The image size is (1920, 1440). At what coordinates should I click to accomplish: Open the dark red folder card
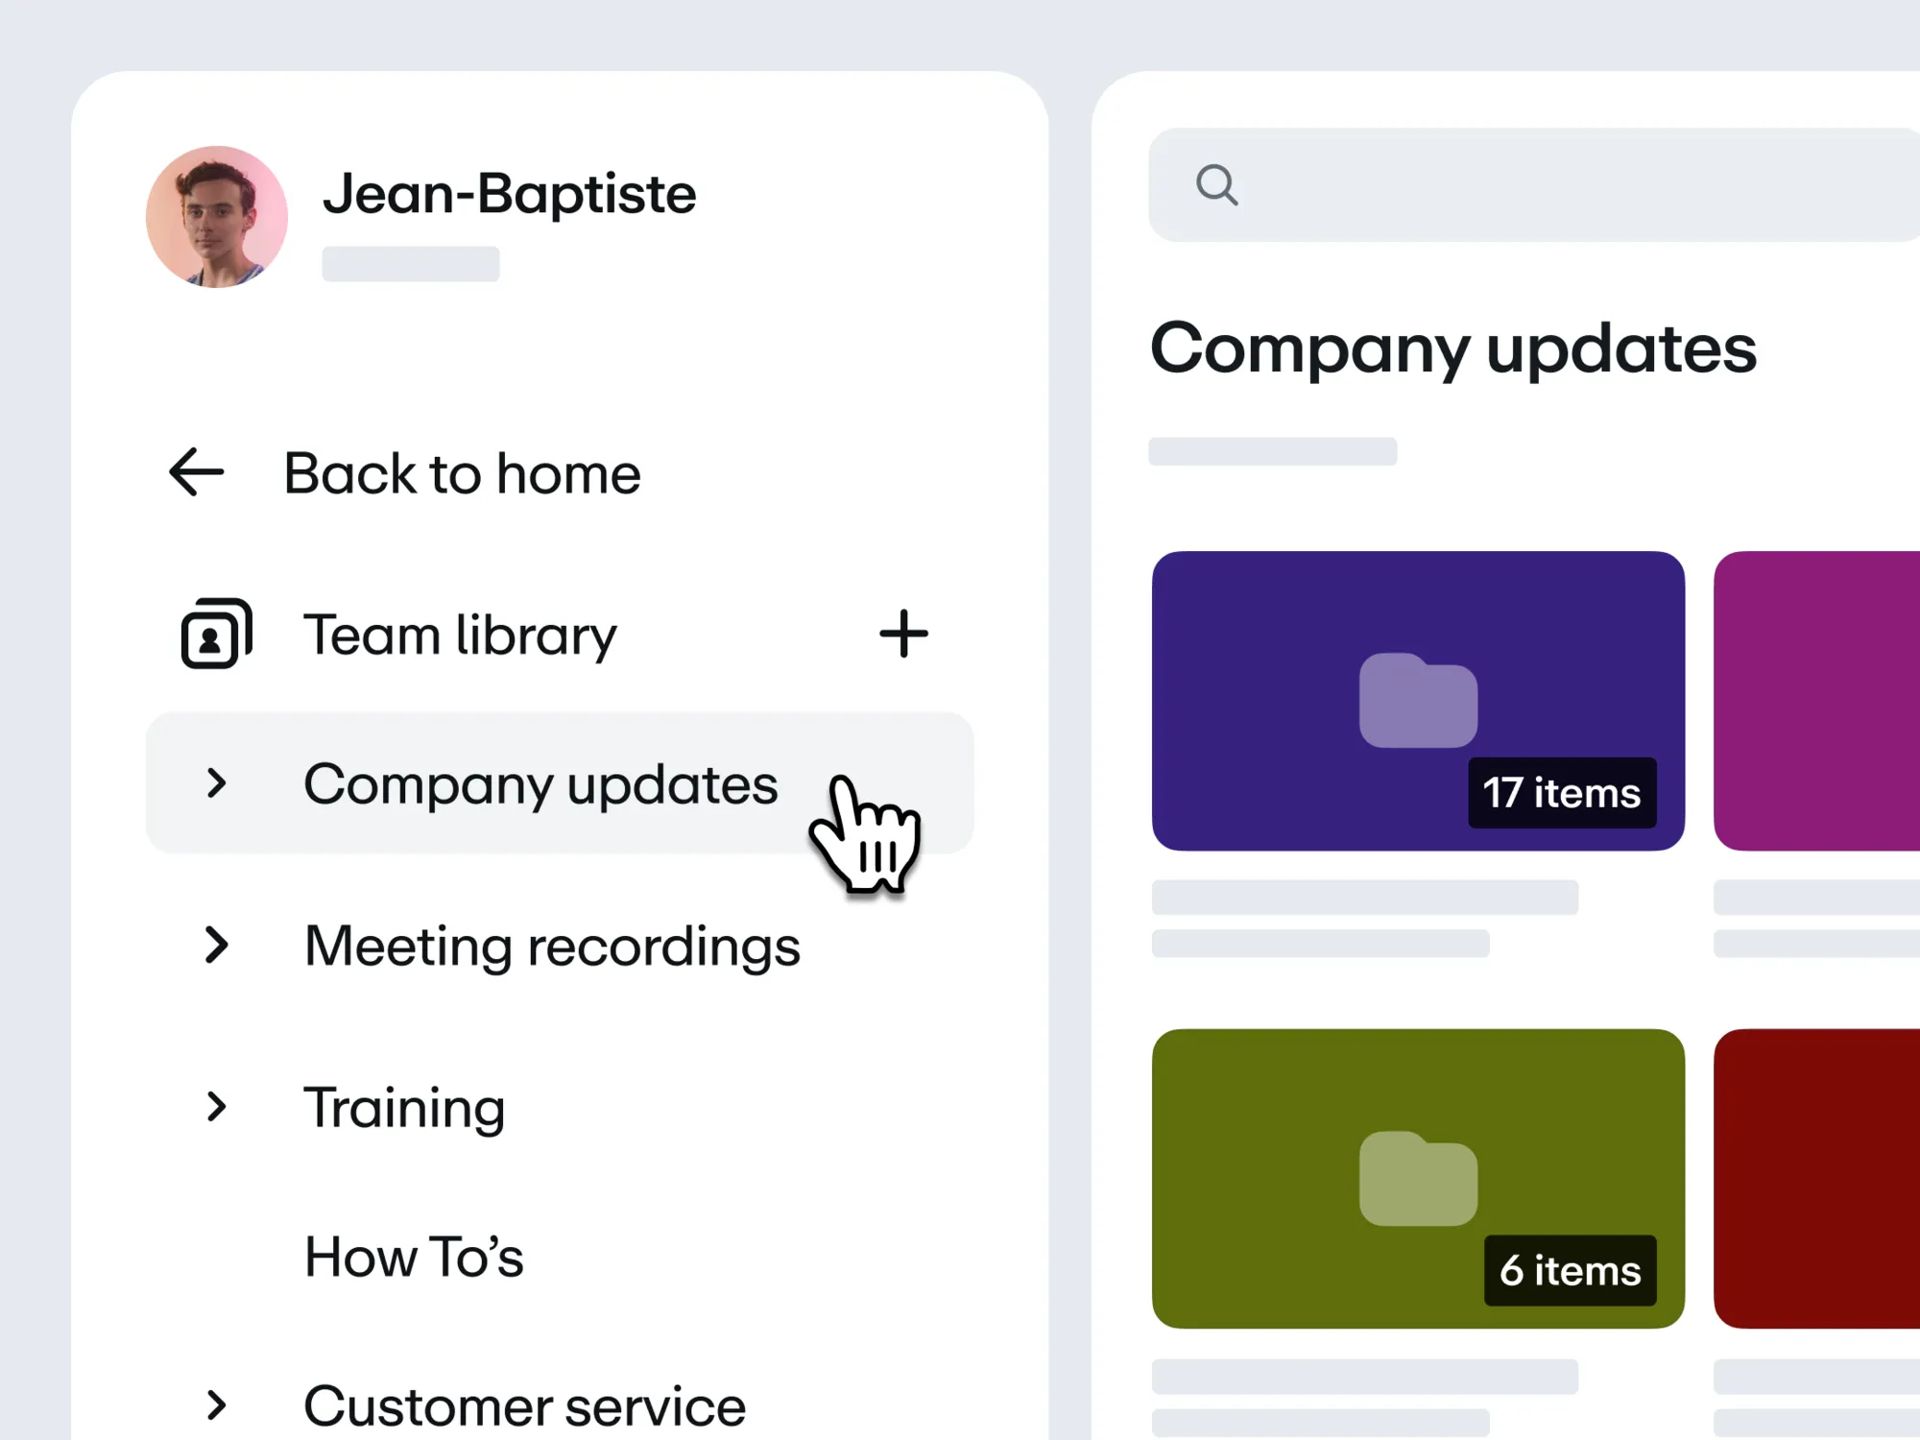[x=1817, y=1179]
